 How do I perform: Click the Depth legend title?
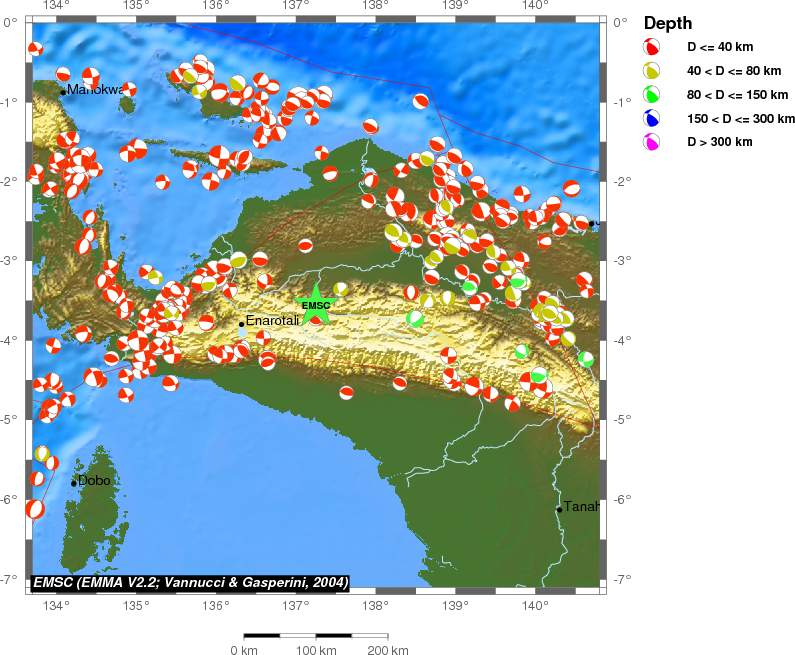[x=668, y=23]
